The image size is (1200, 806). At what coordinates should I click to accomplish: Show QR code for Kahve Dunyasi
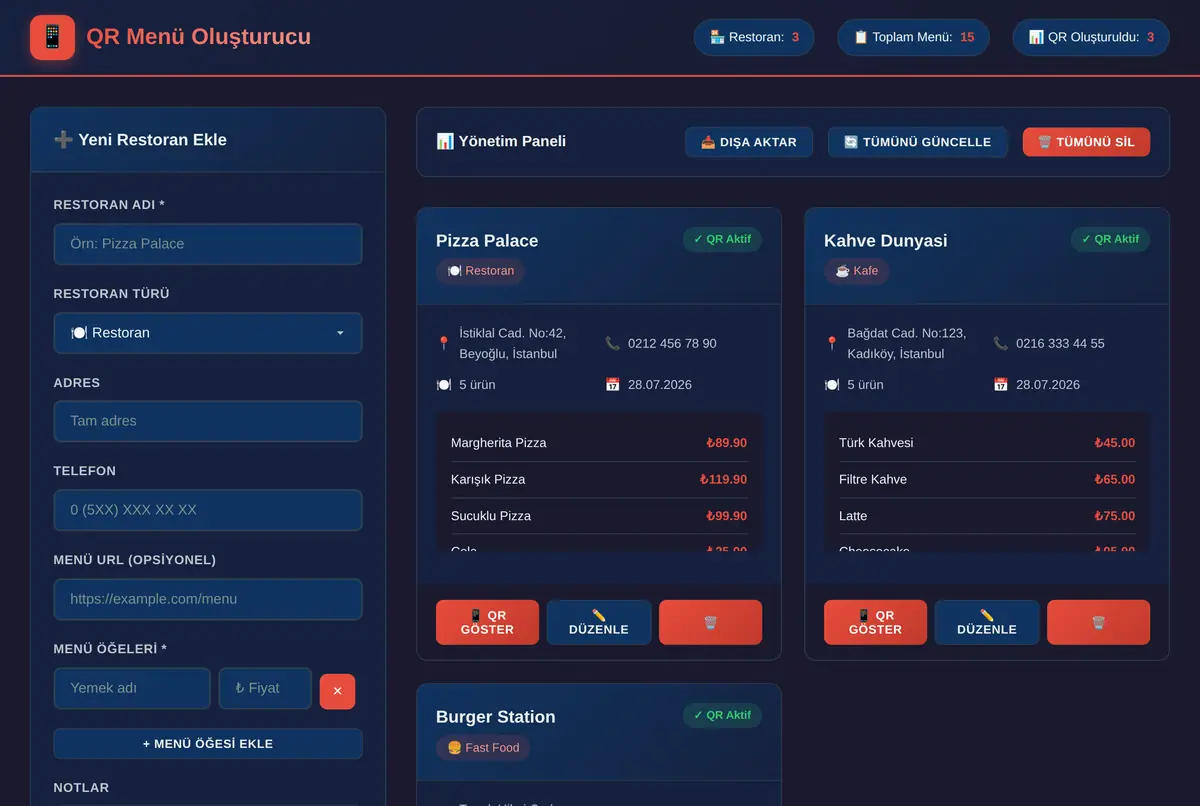[x=875, y=622]
